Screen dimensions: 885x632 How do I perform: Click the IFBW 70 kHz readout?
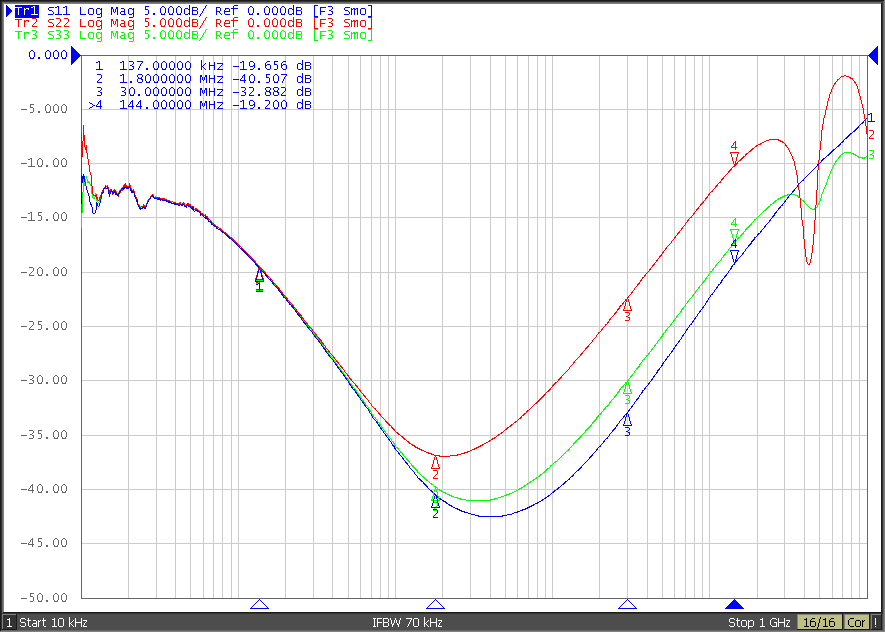407,622
